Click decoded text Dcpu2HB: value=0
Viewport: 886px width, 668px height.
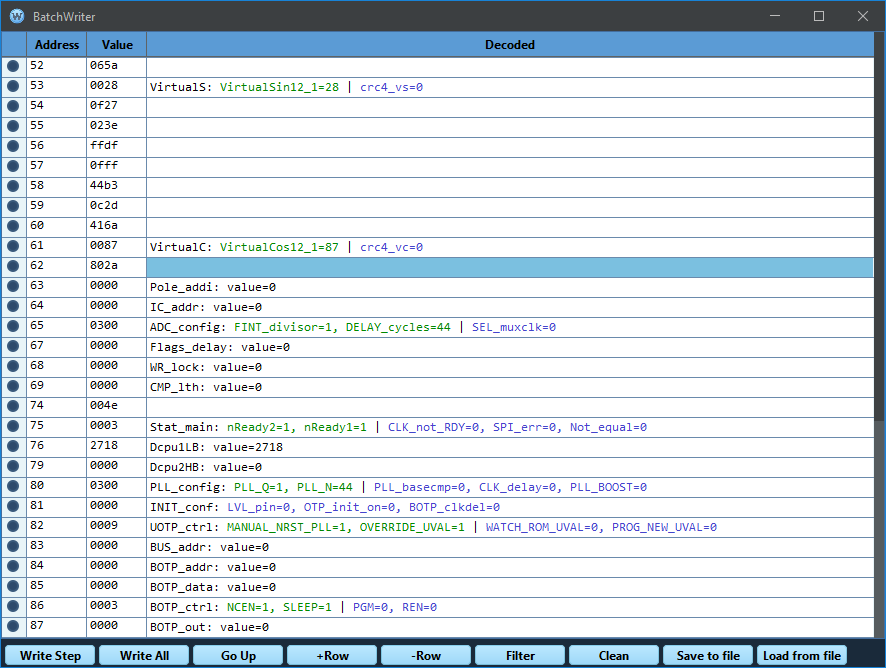(206, 467)
